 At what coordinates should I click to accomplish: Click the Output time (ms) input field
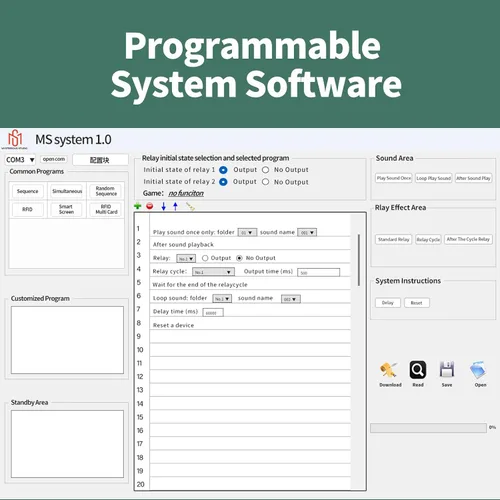point(318,272)
